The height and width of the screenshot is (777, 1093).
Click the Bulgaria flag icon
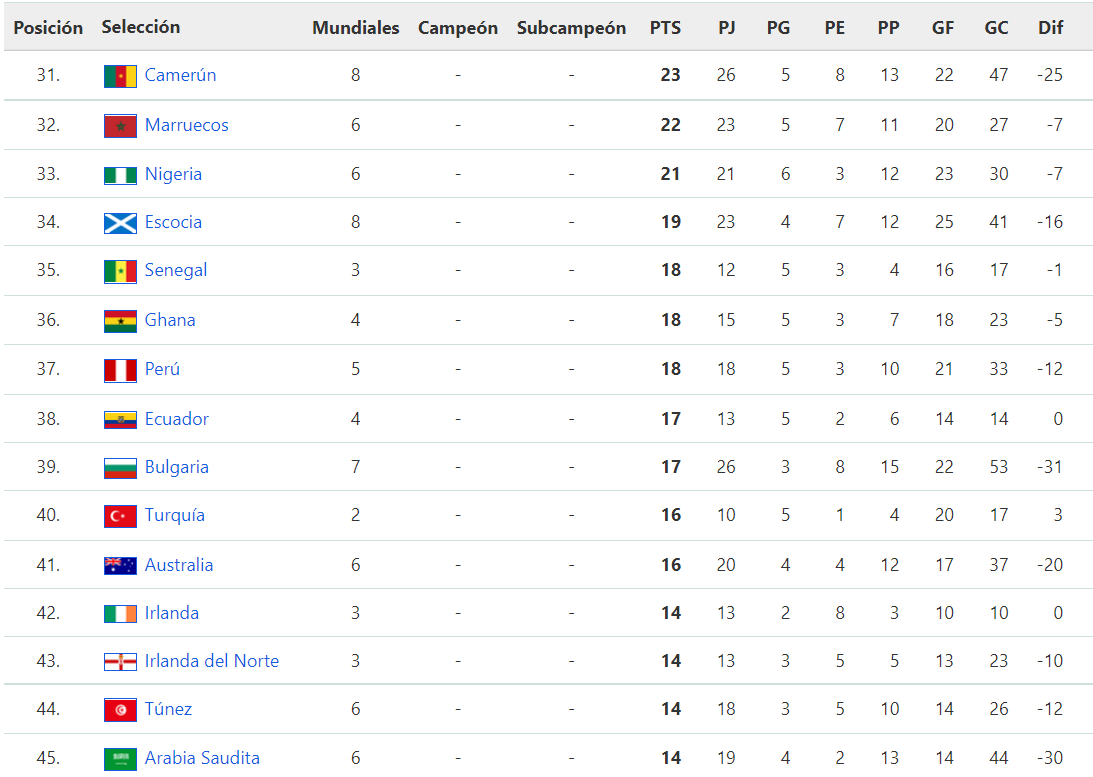(120, 468)
